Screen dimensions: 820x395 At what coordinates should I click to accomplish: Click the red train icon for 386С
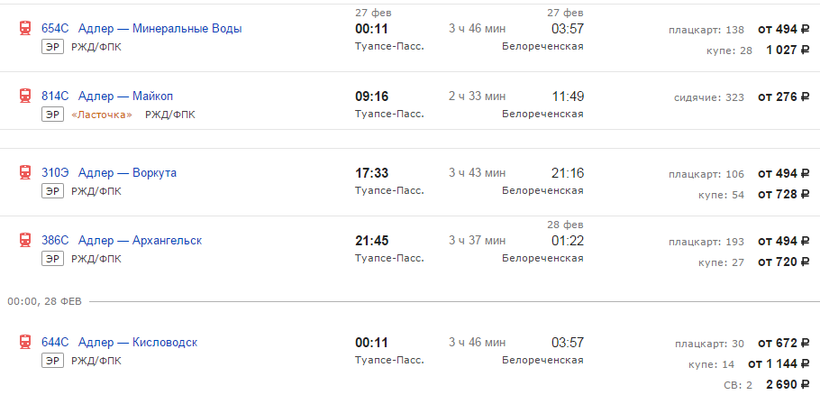pos(25,241)
